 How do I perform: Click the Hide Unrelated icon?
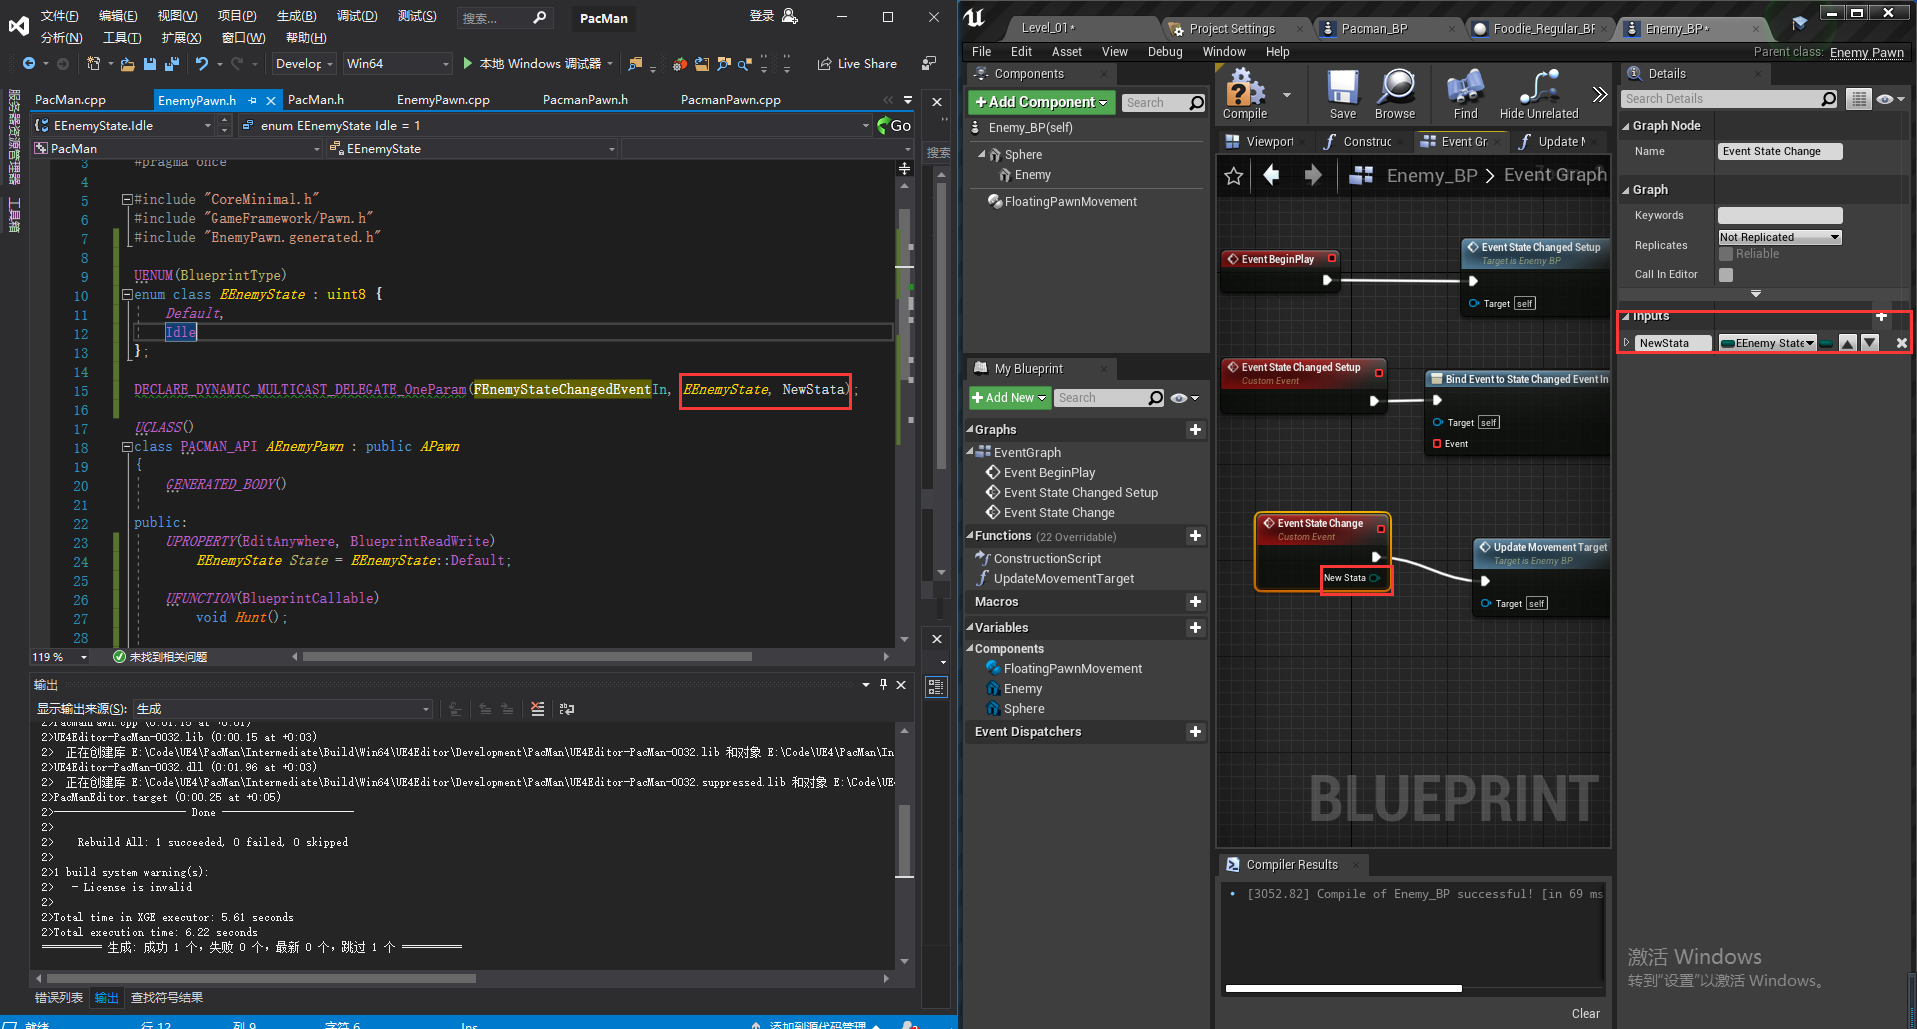pos(1537,88)
